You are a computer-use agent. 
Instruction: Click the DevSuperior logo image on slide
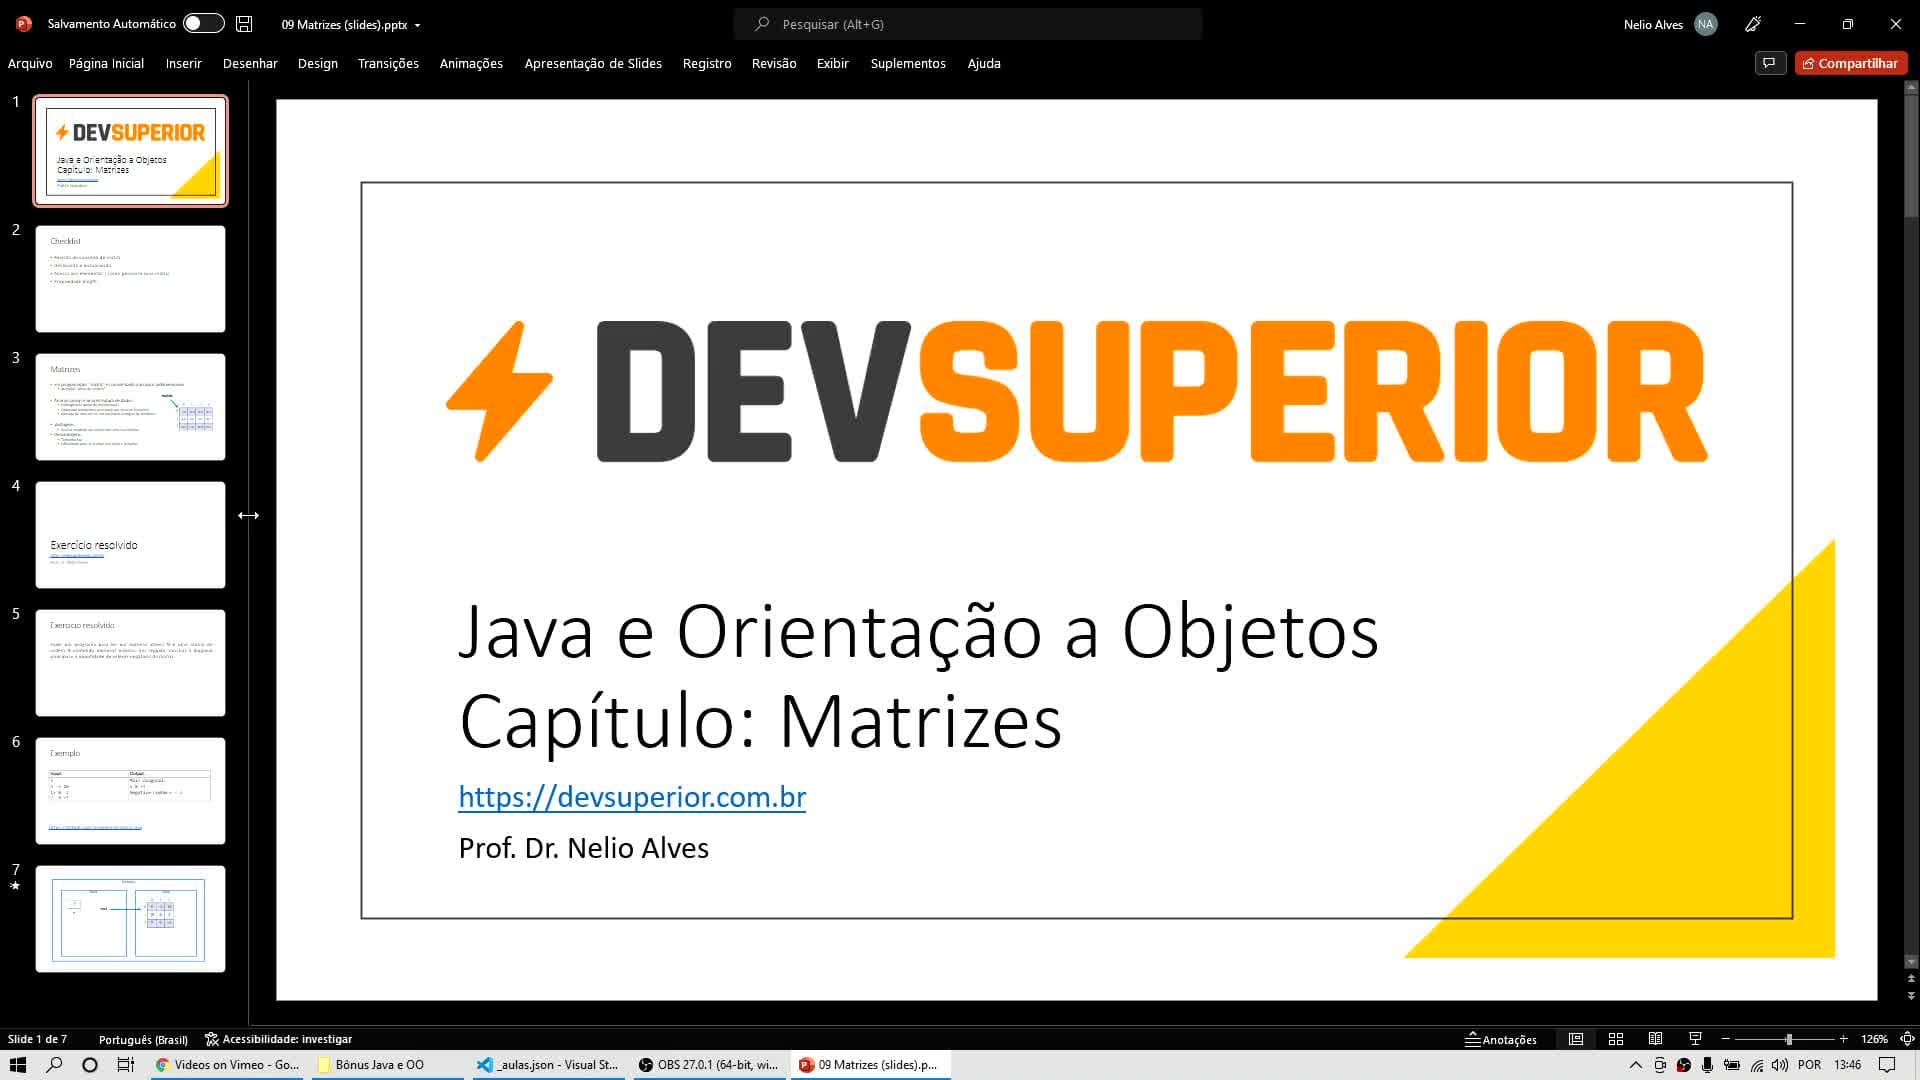click(1077, 391)
